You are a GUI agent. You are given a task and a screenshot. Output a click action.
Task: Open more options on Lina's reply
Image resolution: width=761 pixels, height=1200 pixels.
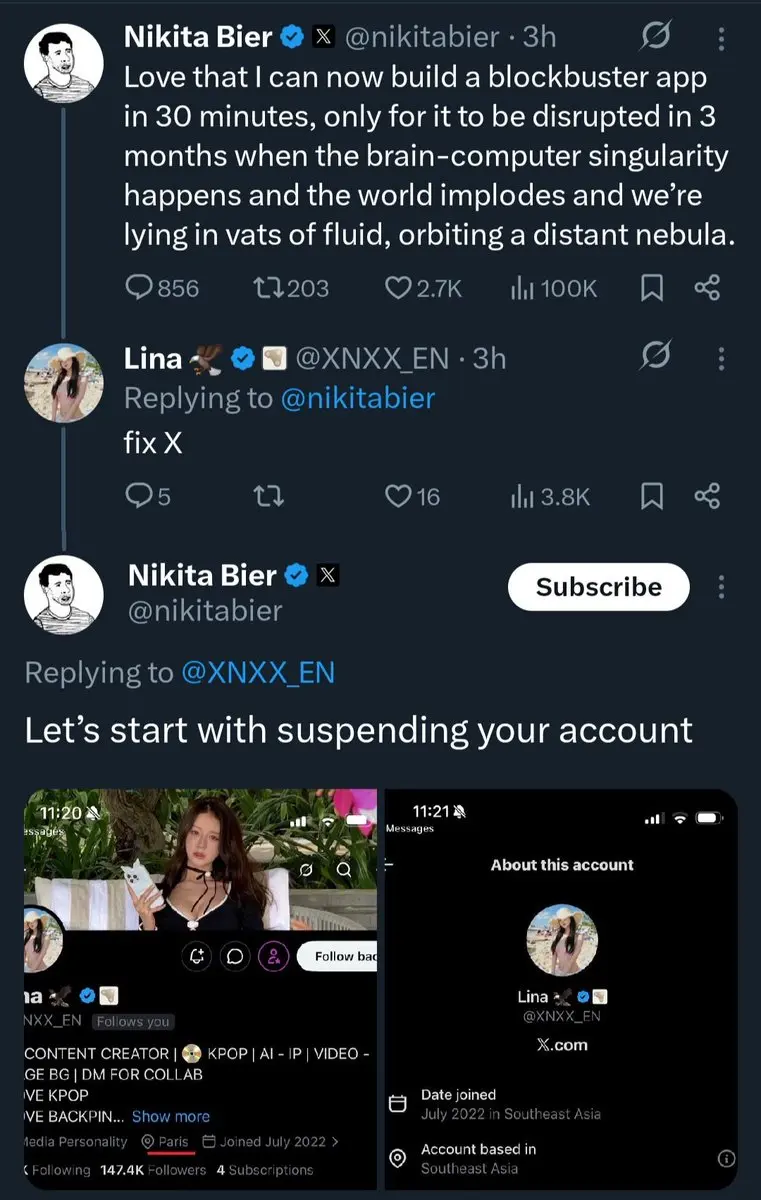pyautogui.click(x=722, y=358)
